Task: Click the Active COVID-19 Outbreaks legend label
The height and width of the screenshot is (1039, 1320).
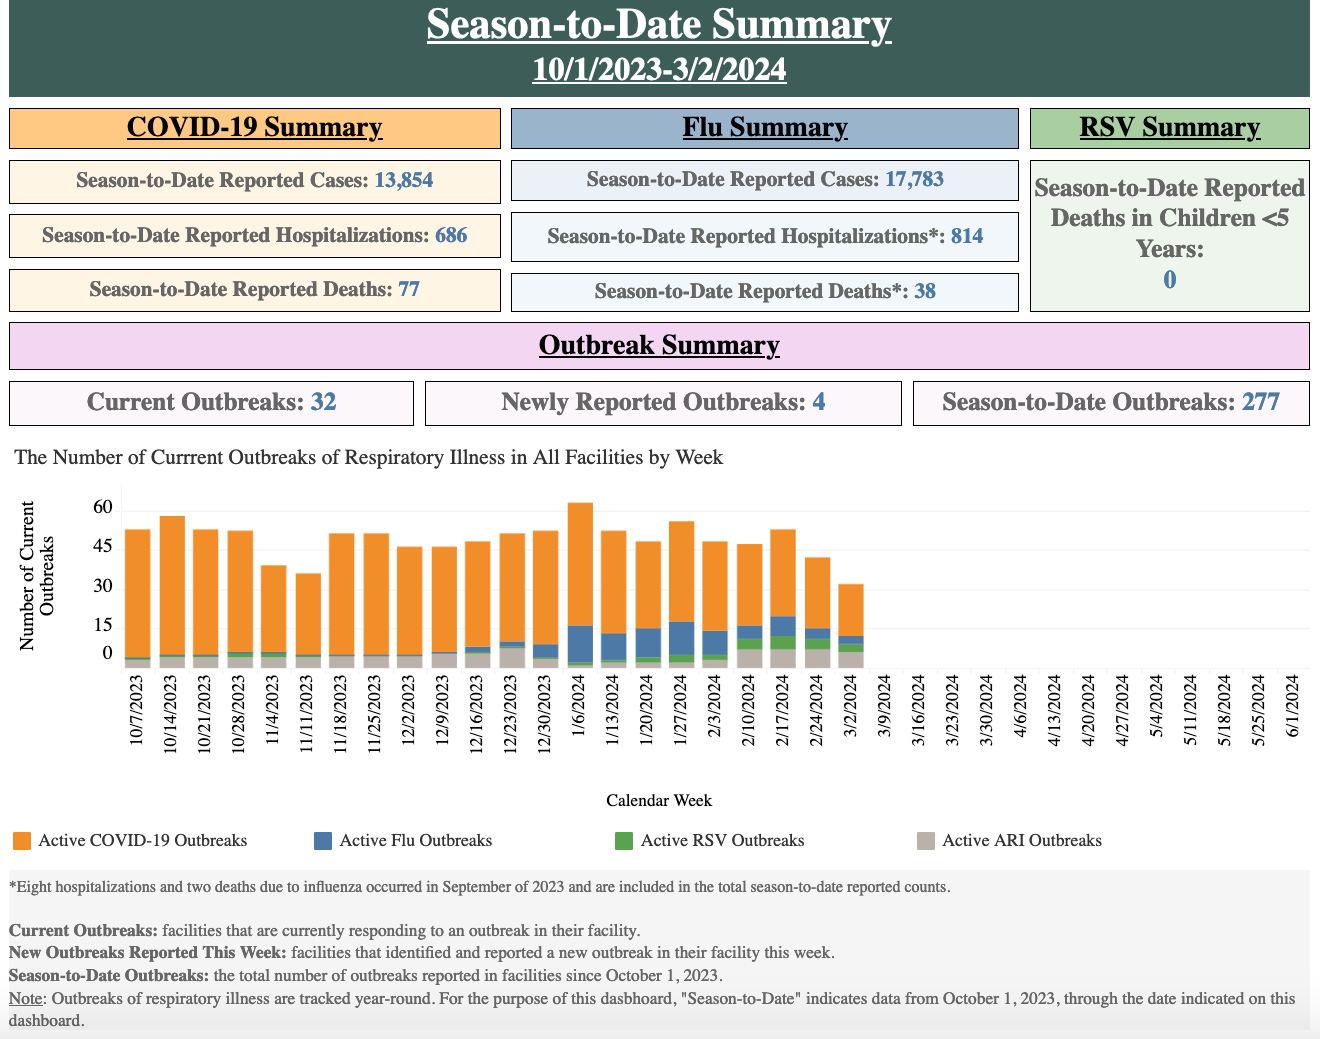Action: pyautogui.click(x=142, y=841)
